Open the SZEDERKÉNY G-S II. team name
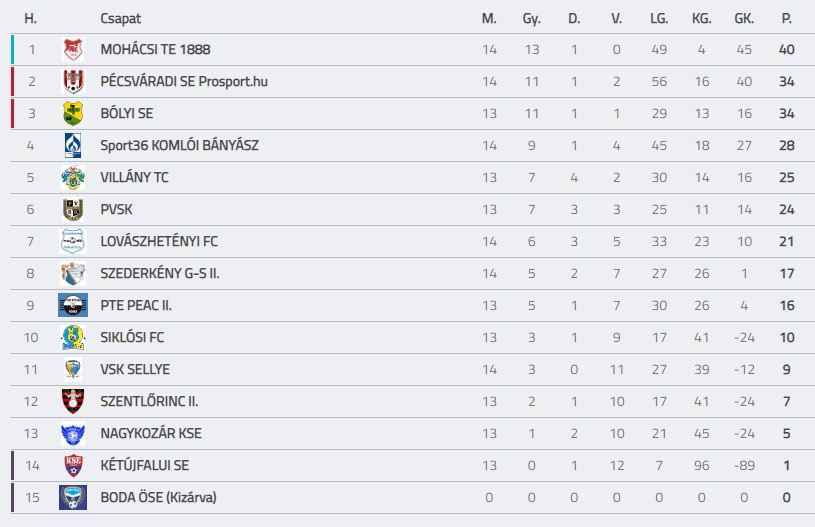 [160, 273]
